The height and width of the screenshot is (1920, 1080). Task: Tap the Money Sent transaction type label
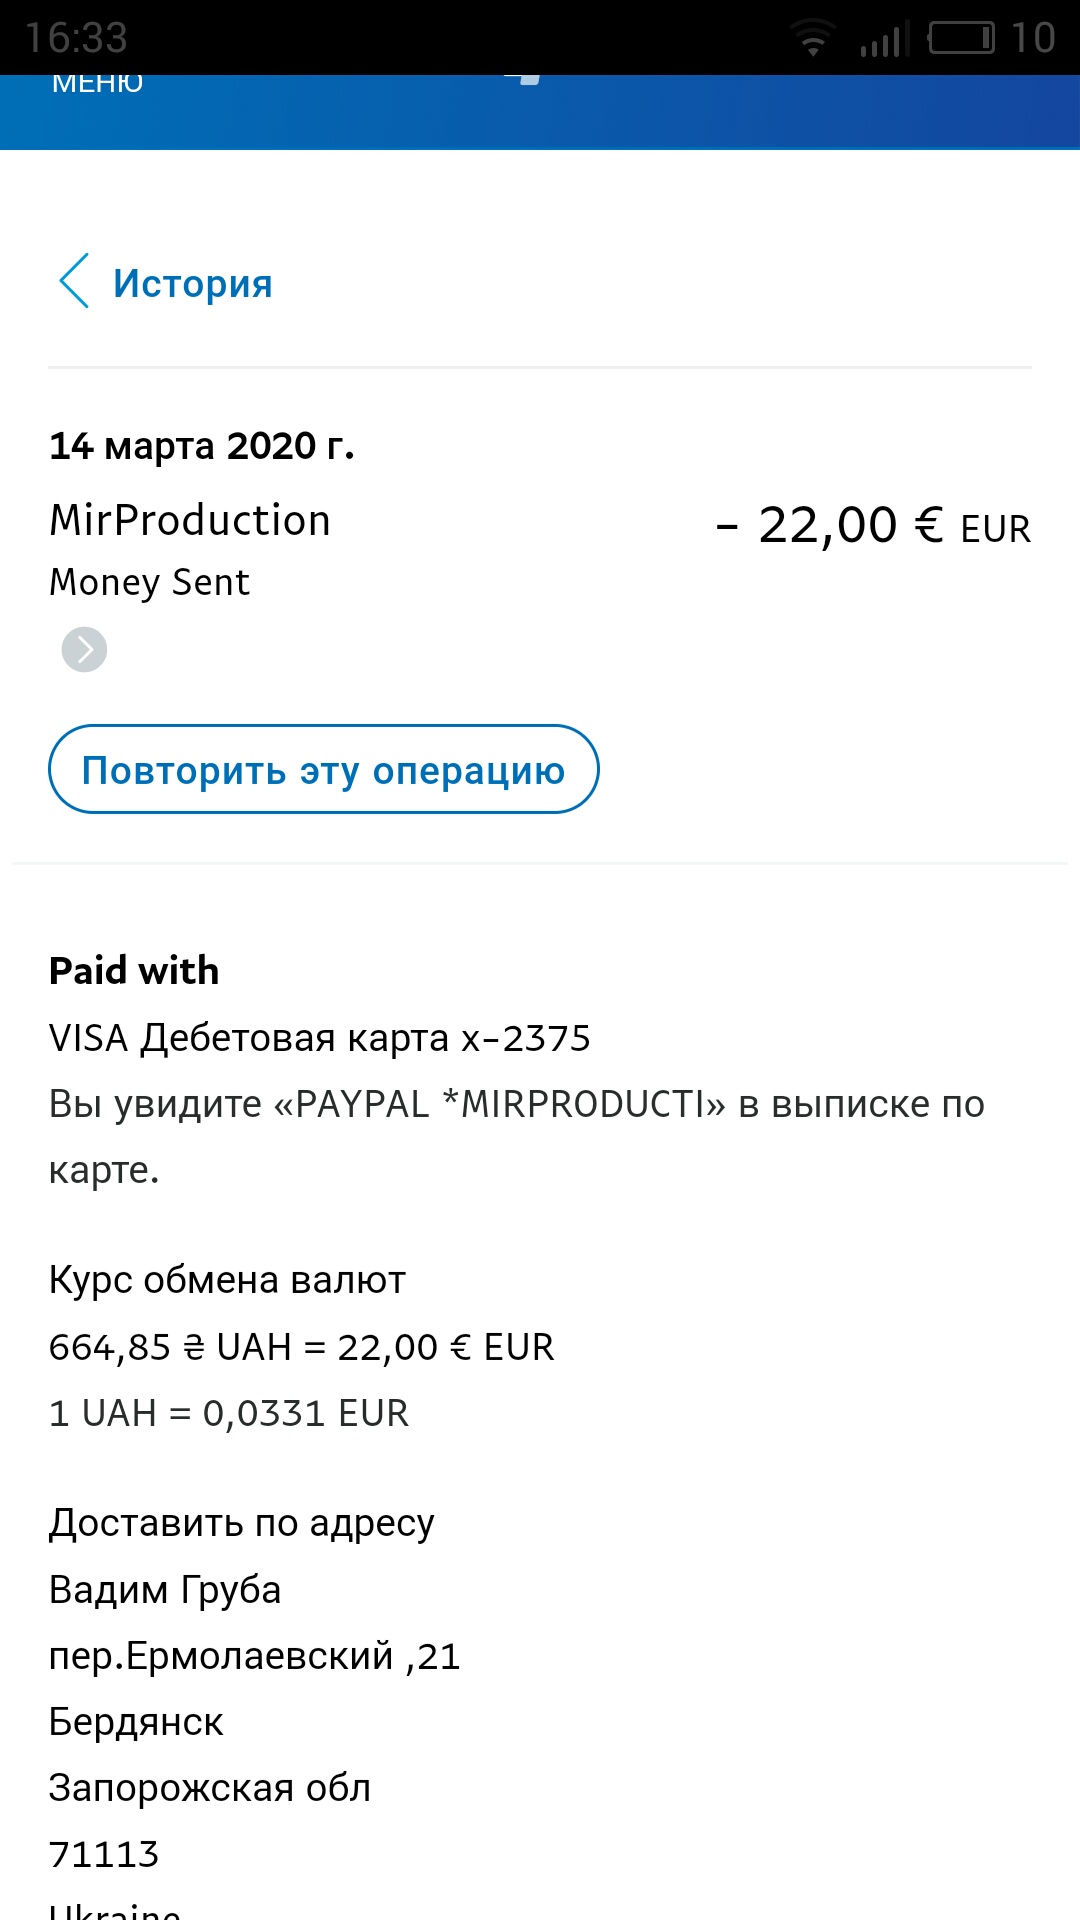[149, 582]
